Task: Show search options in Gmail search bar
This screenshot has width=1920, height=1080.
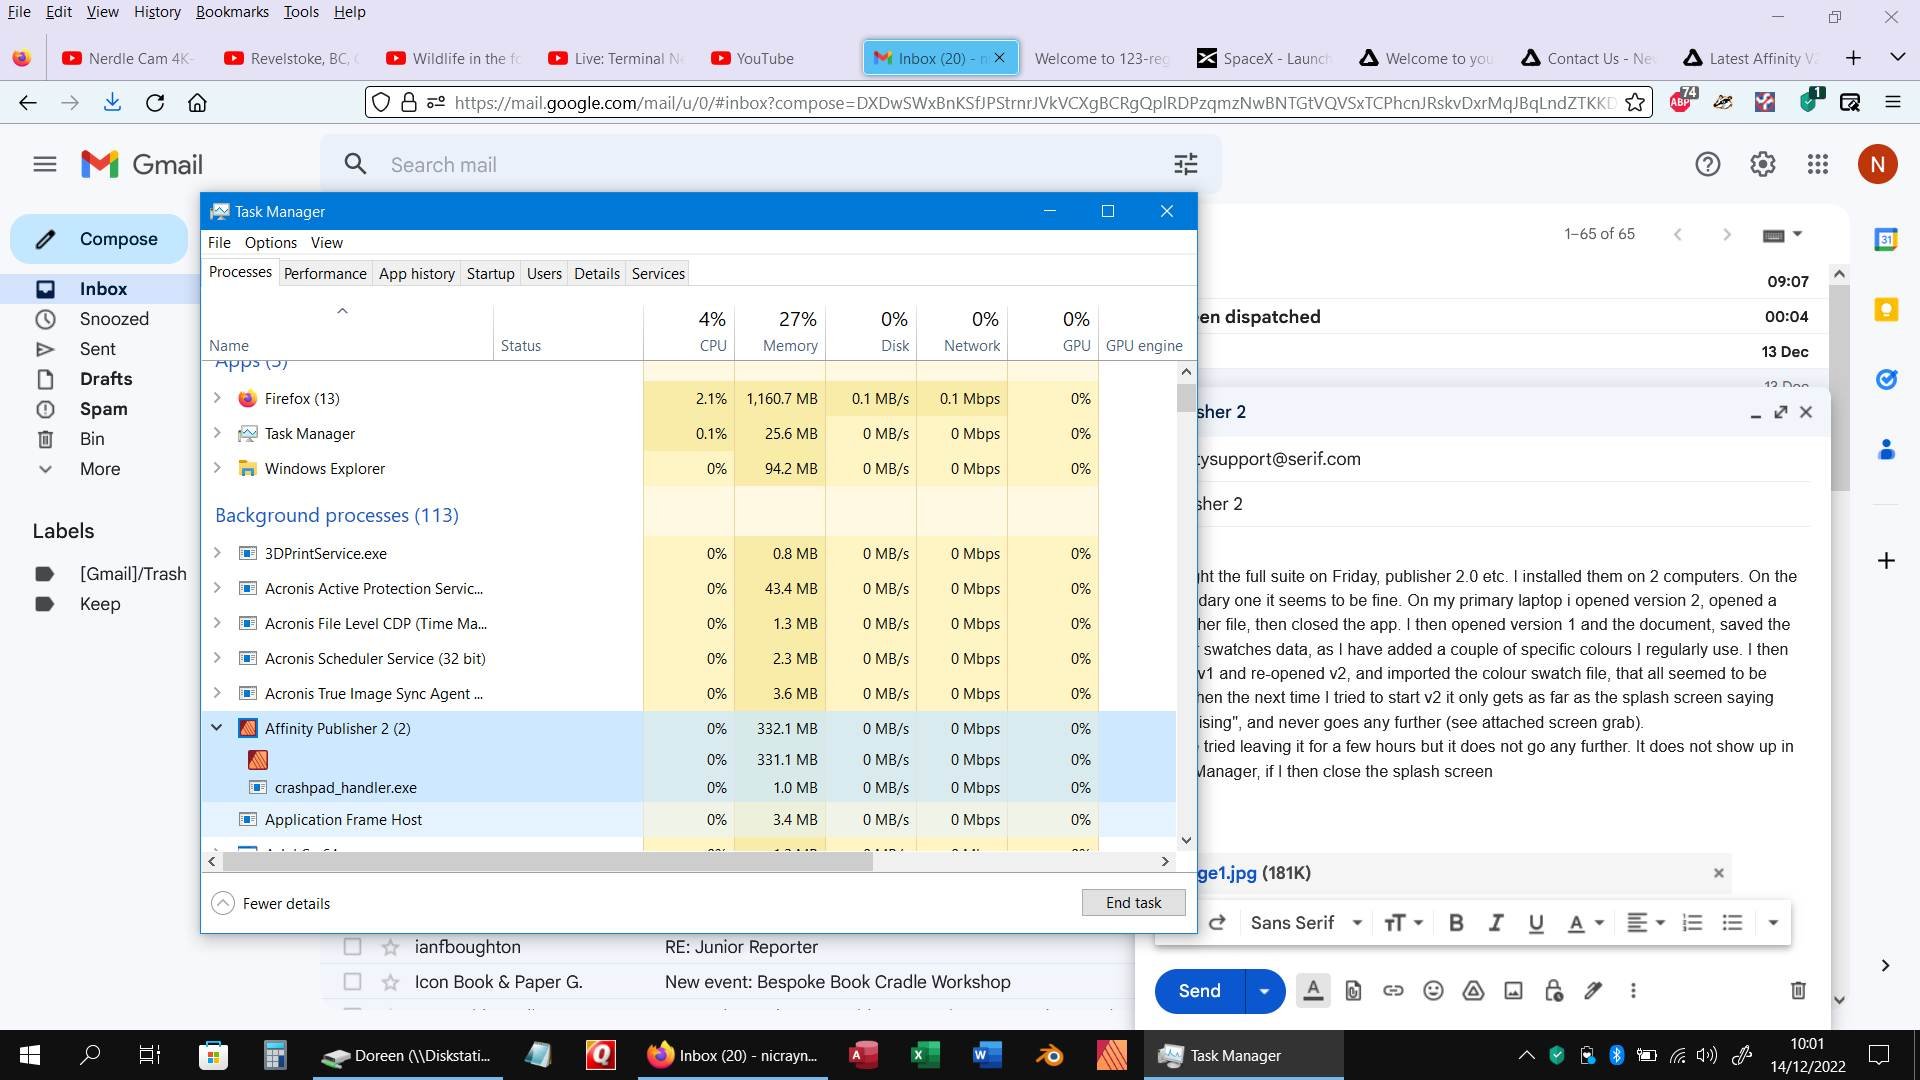Action: coord(1186,164)
